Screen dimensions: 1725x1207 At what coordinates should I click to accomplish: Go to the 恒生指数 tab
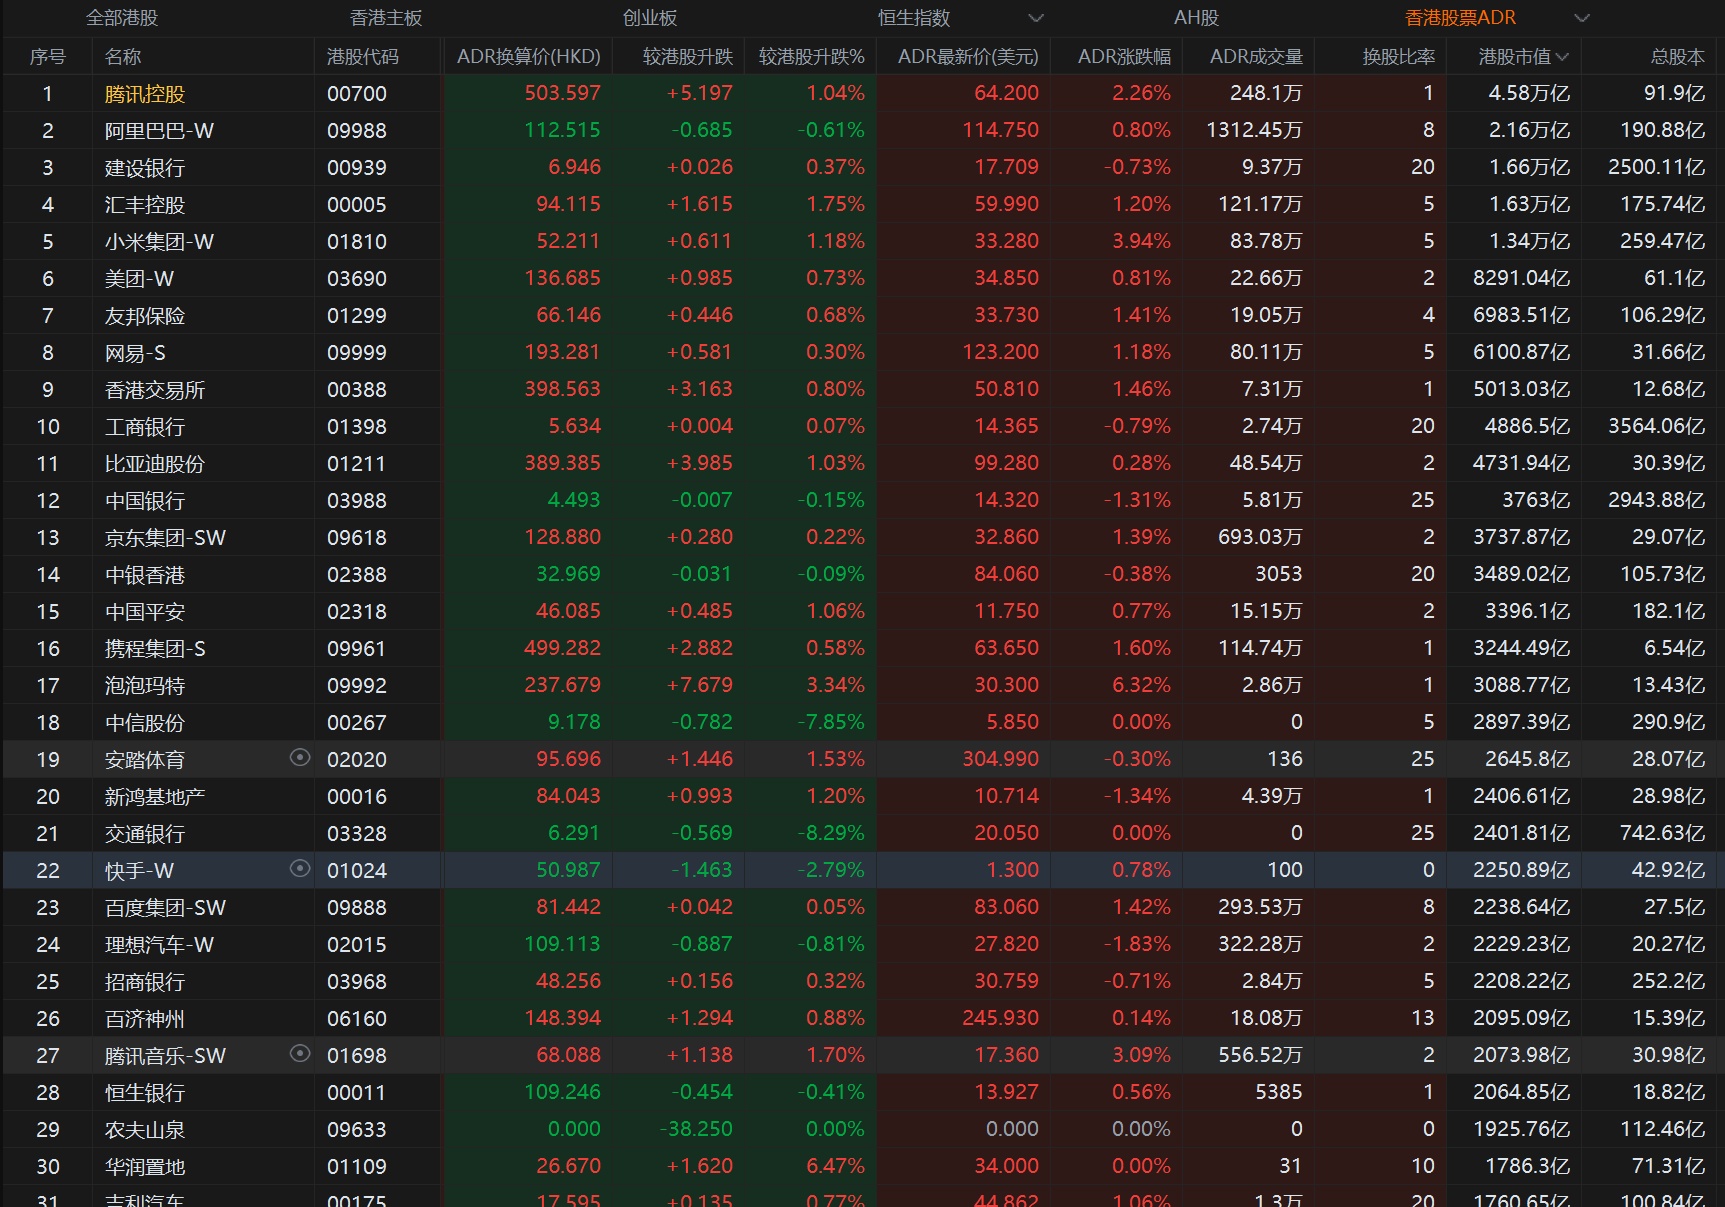coord(914,18)
